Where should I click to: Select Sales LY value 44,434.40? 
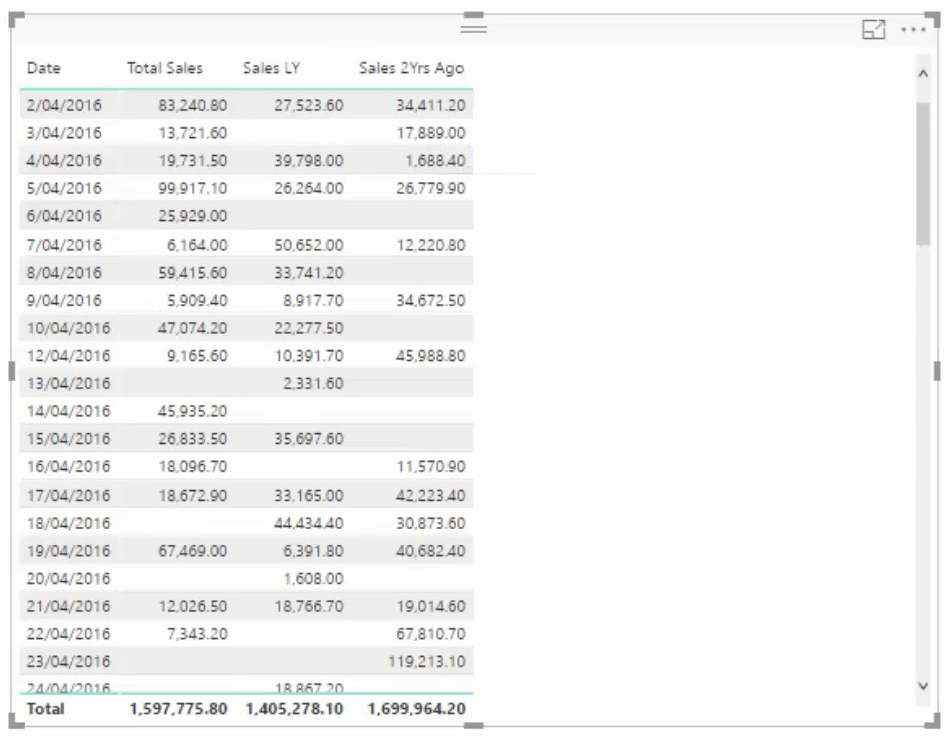tap(309, 525)
